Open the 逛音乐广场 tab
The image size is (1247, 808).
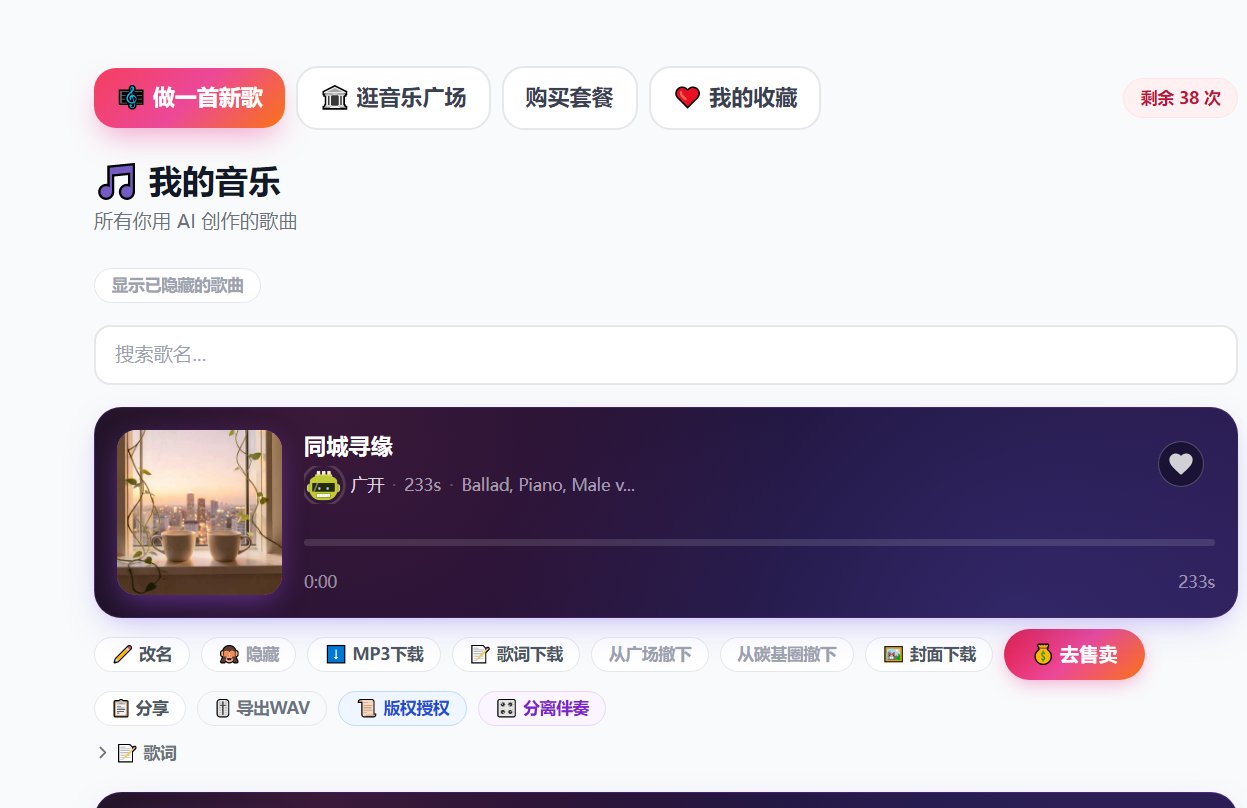(393, 98)
